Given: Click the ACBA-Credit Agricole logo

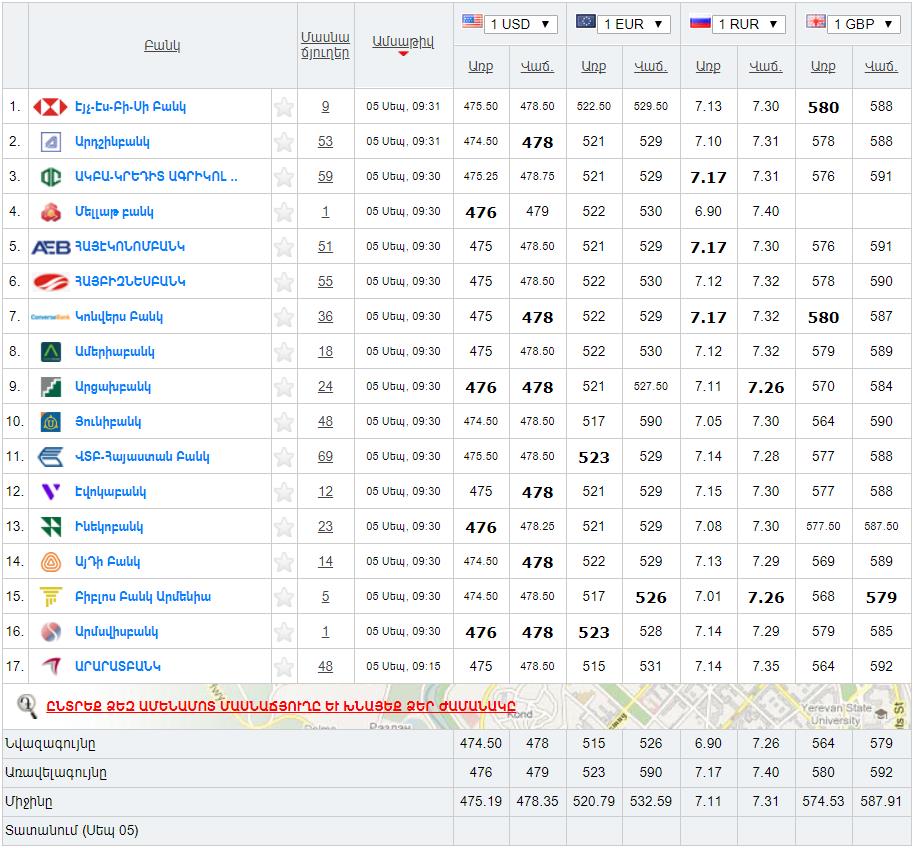Looking at the screenshot, I should [x=50, y=177].
